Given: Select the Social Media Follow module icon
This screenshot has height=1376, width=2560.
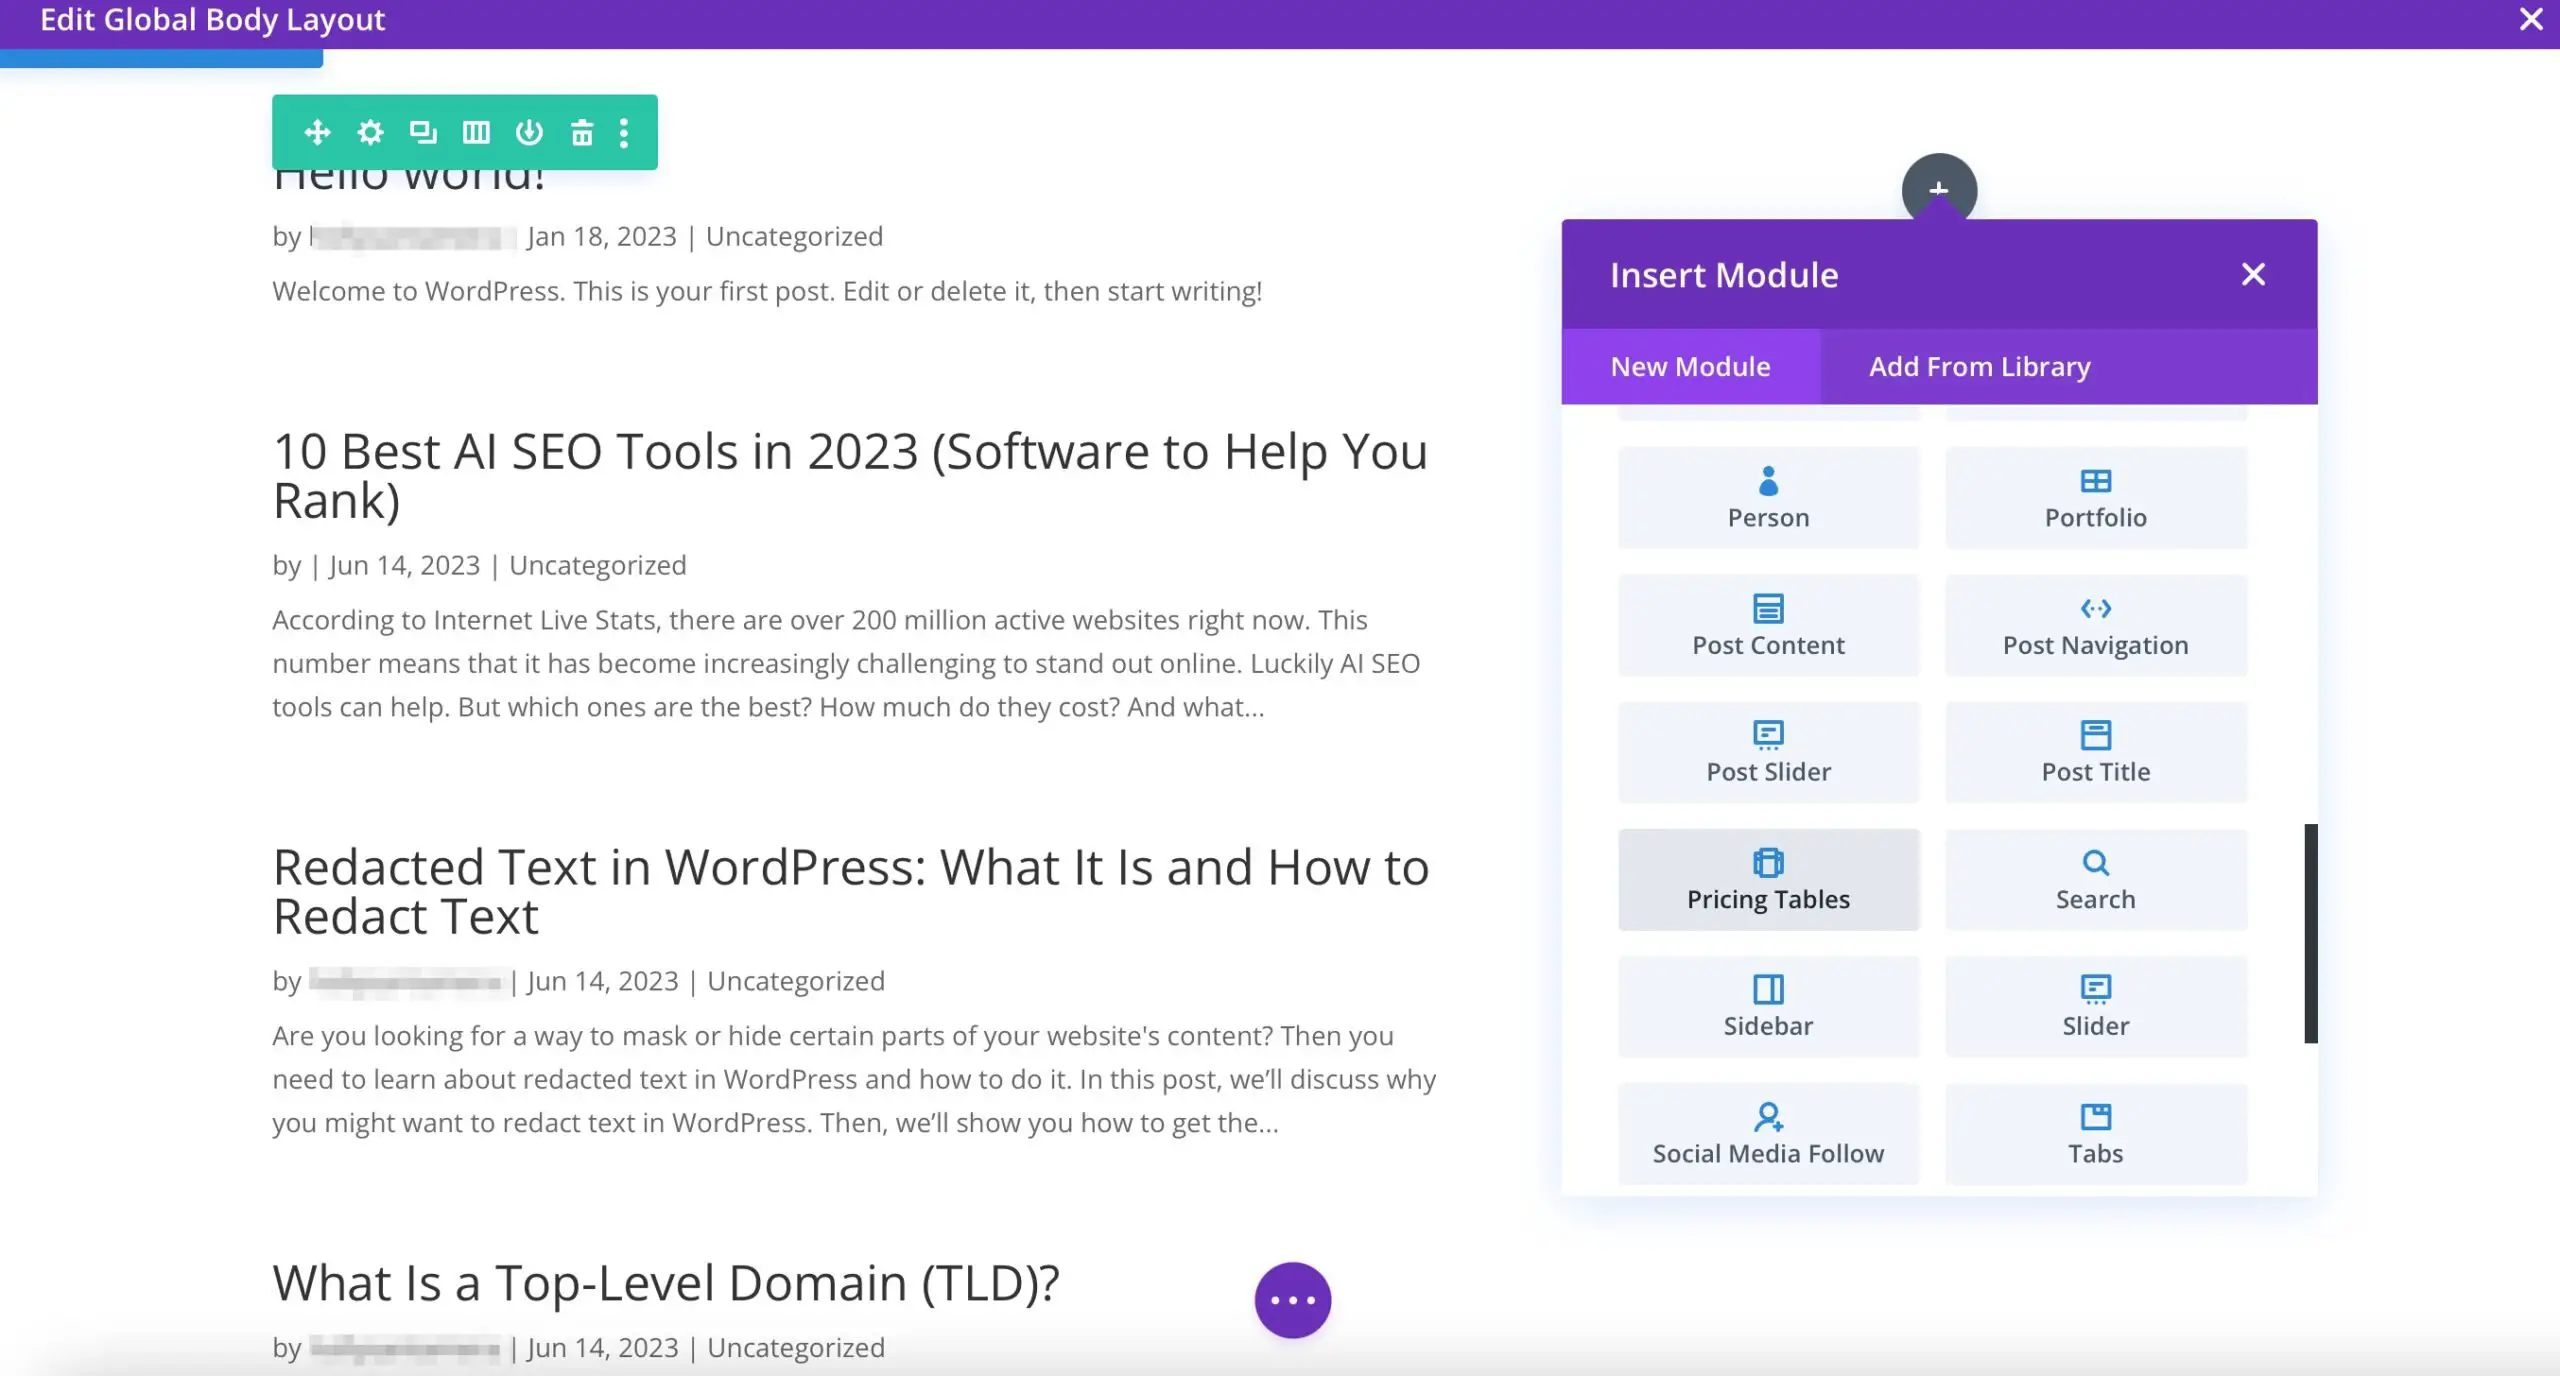Looking at the screenshot, I should 1767,1115.
